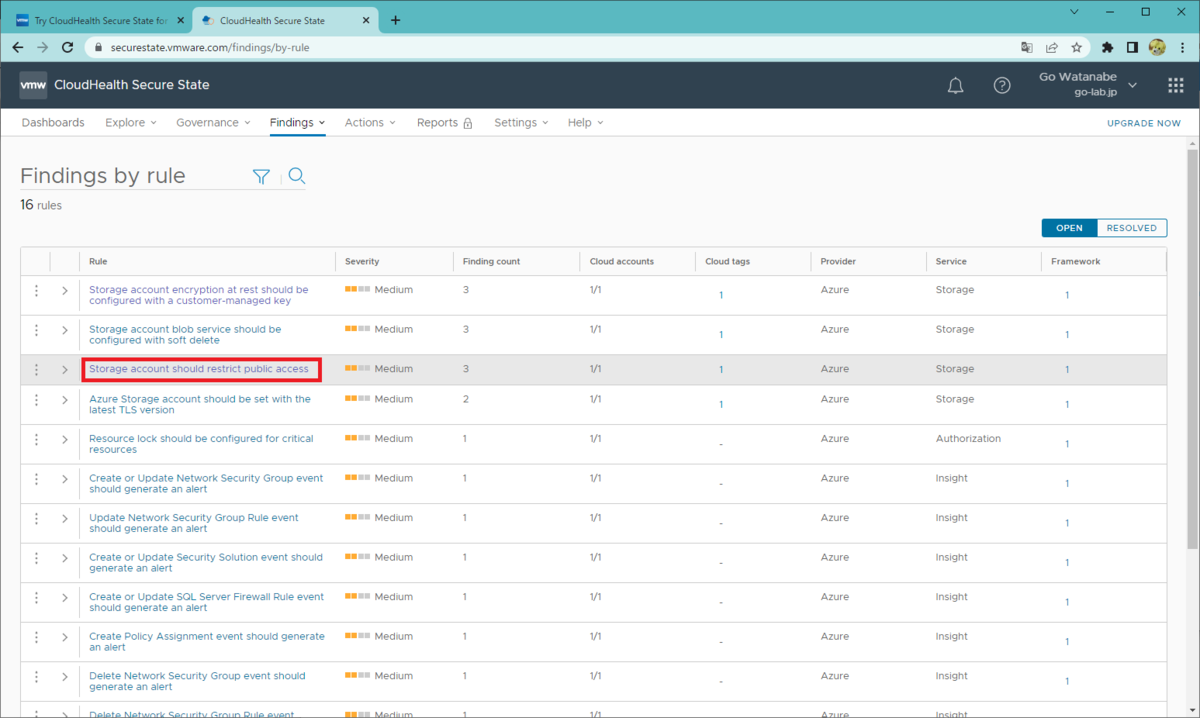
Task: Sort by the Finding count column header
Action: pyautogui.click(x=491, y=261)
